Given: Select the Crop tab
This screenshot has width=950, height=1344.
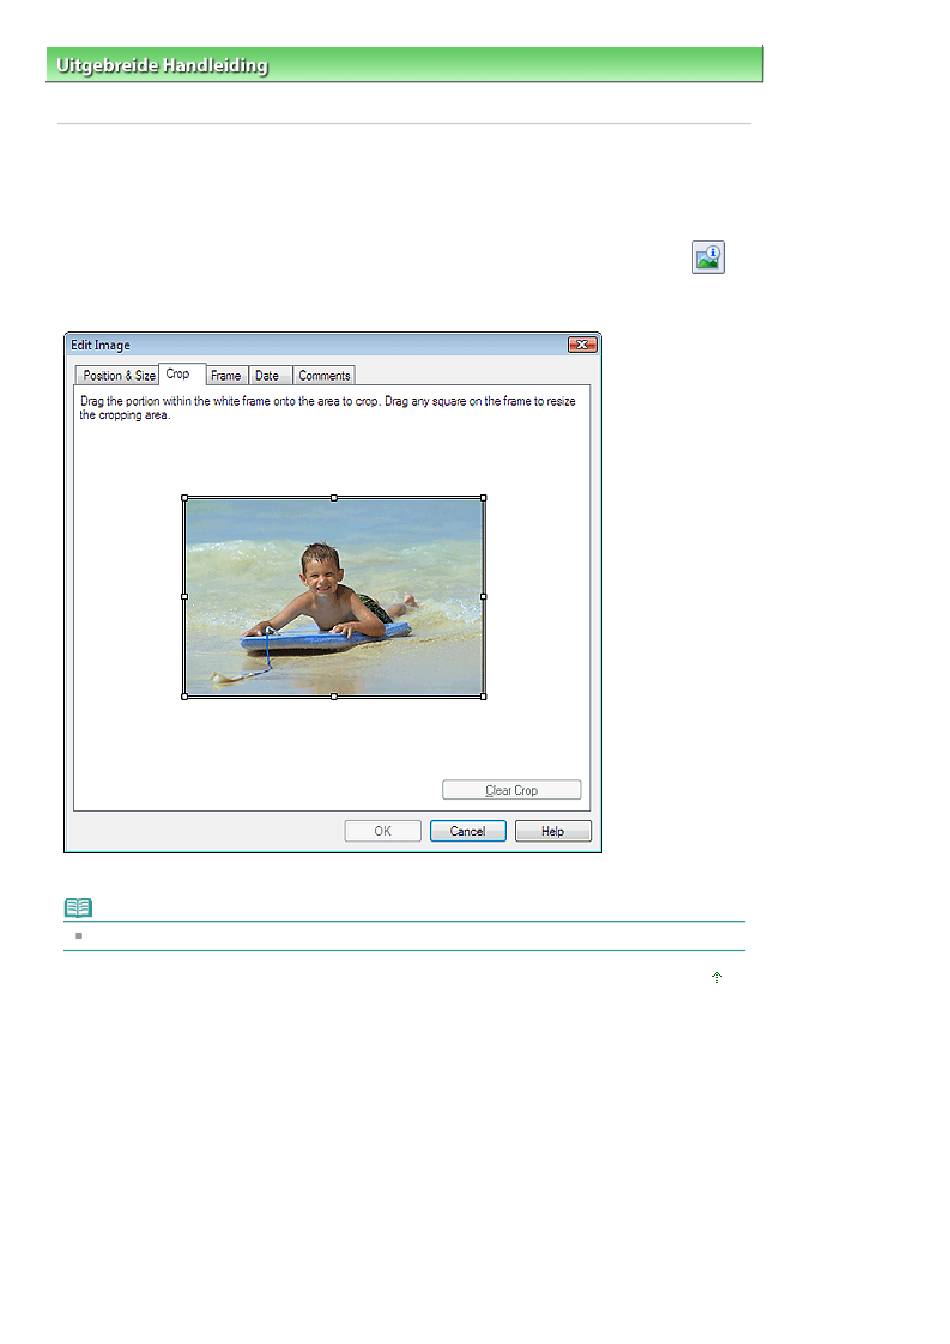Looking at the screenshot, I should [180, 374].
